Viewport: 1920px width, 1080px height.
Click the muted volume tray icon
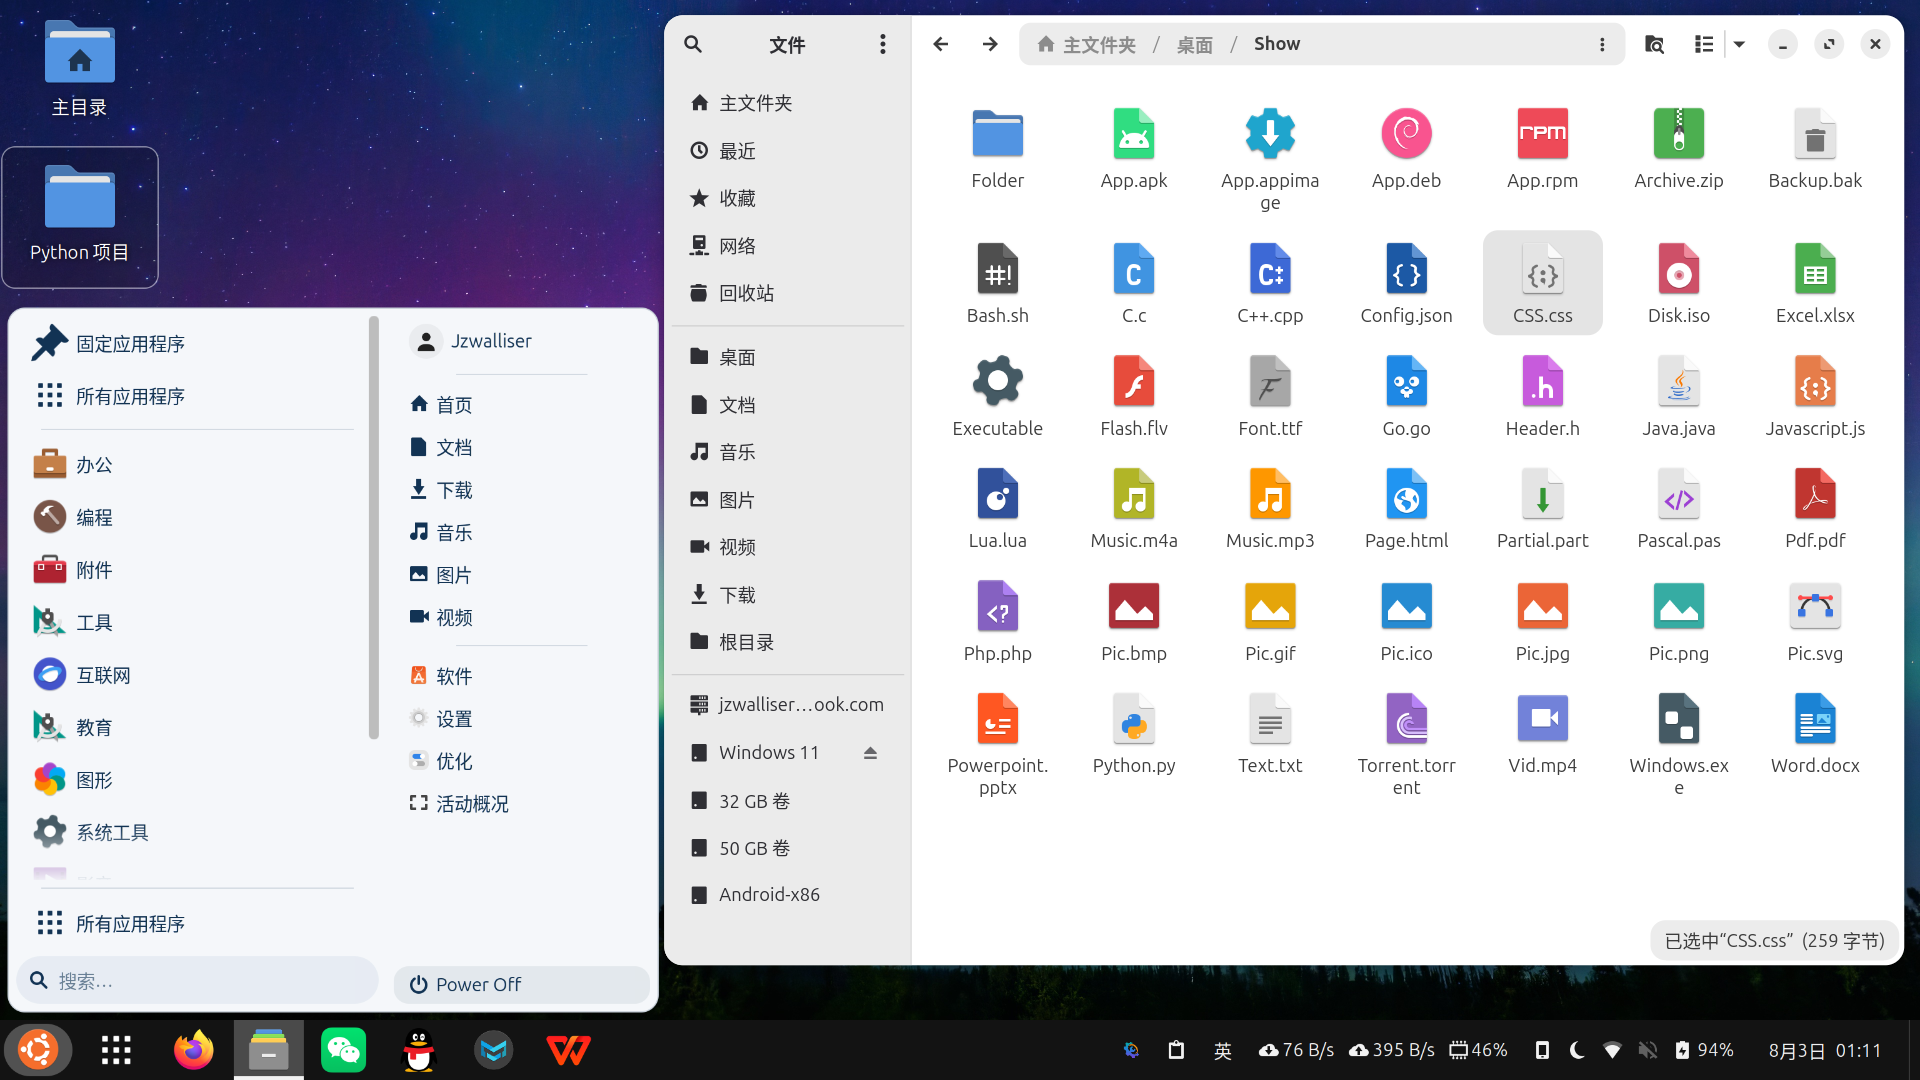click(1648, 1050)
